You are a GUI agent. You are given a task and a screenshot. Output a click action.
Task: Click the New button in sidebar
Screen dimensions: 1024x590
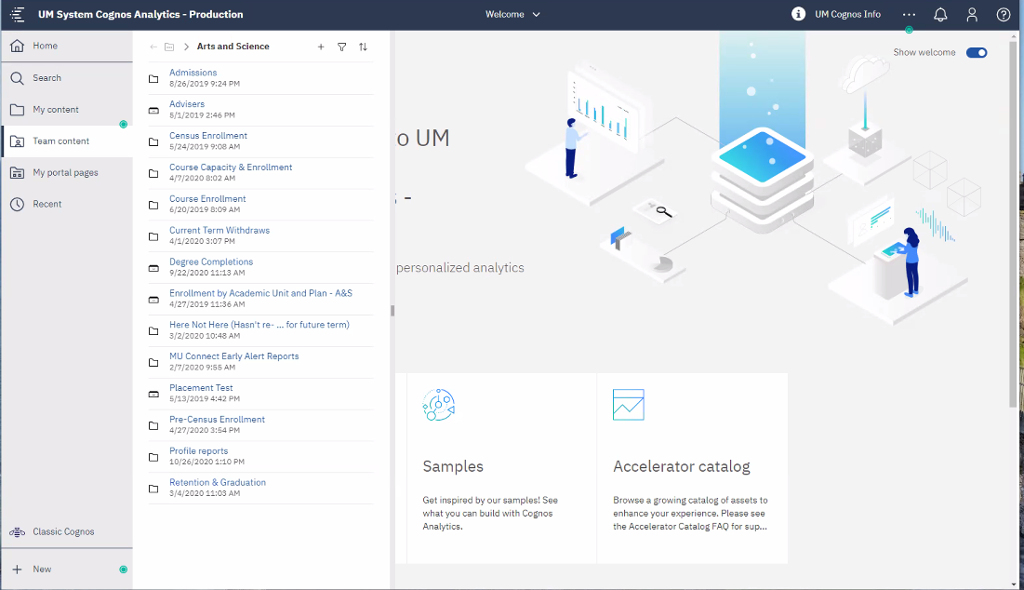tap(41, 569)
